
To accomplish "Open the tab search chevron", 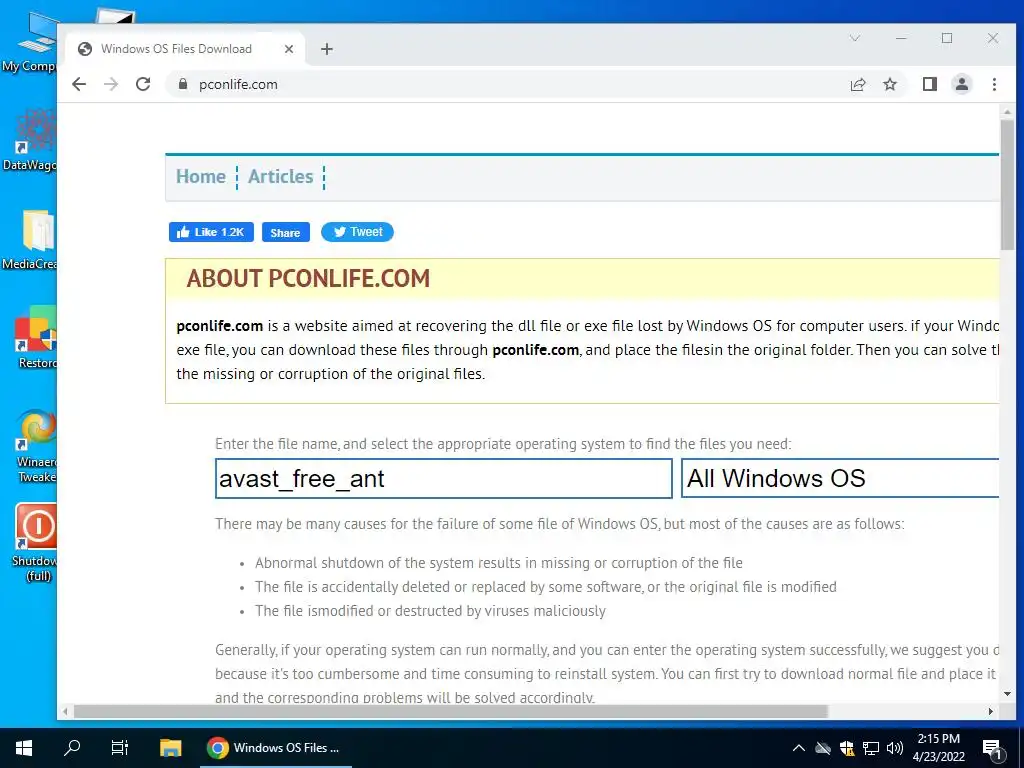I will (x=854, y=39).
